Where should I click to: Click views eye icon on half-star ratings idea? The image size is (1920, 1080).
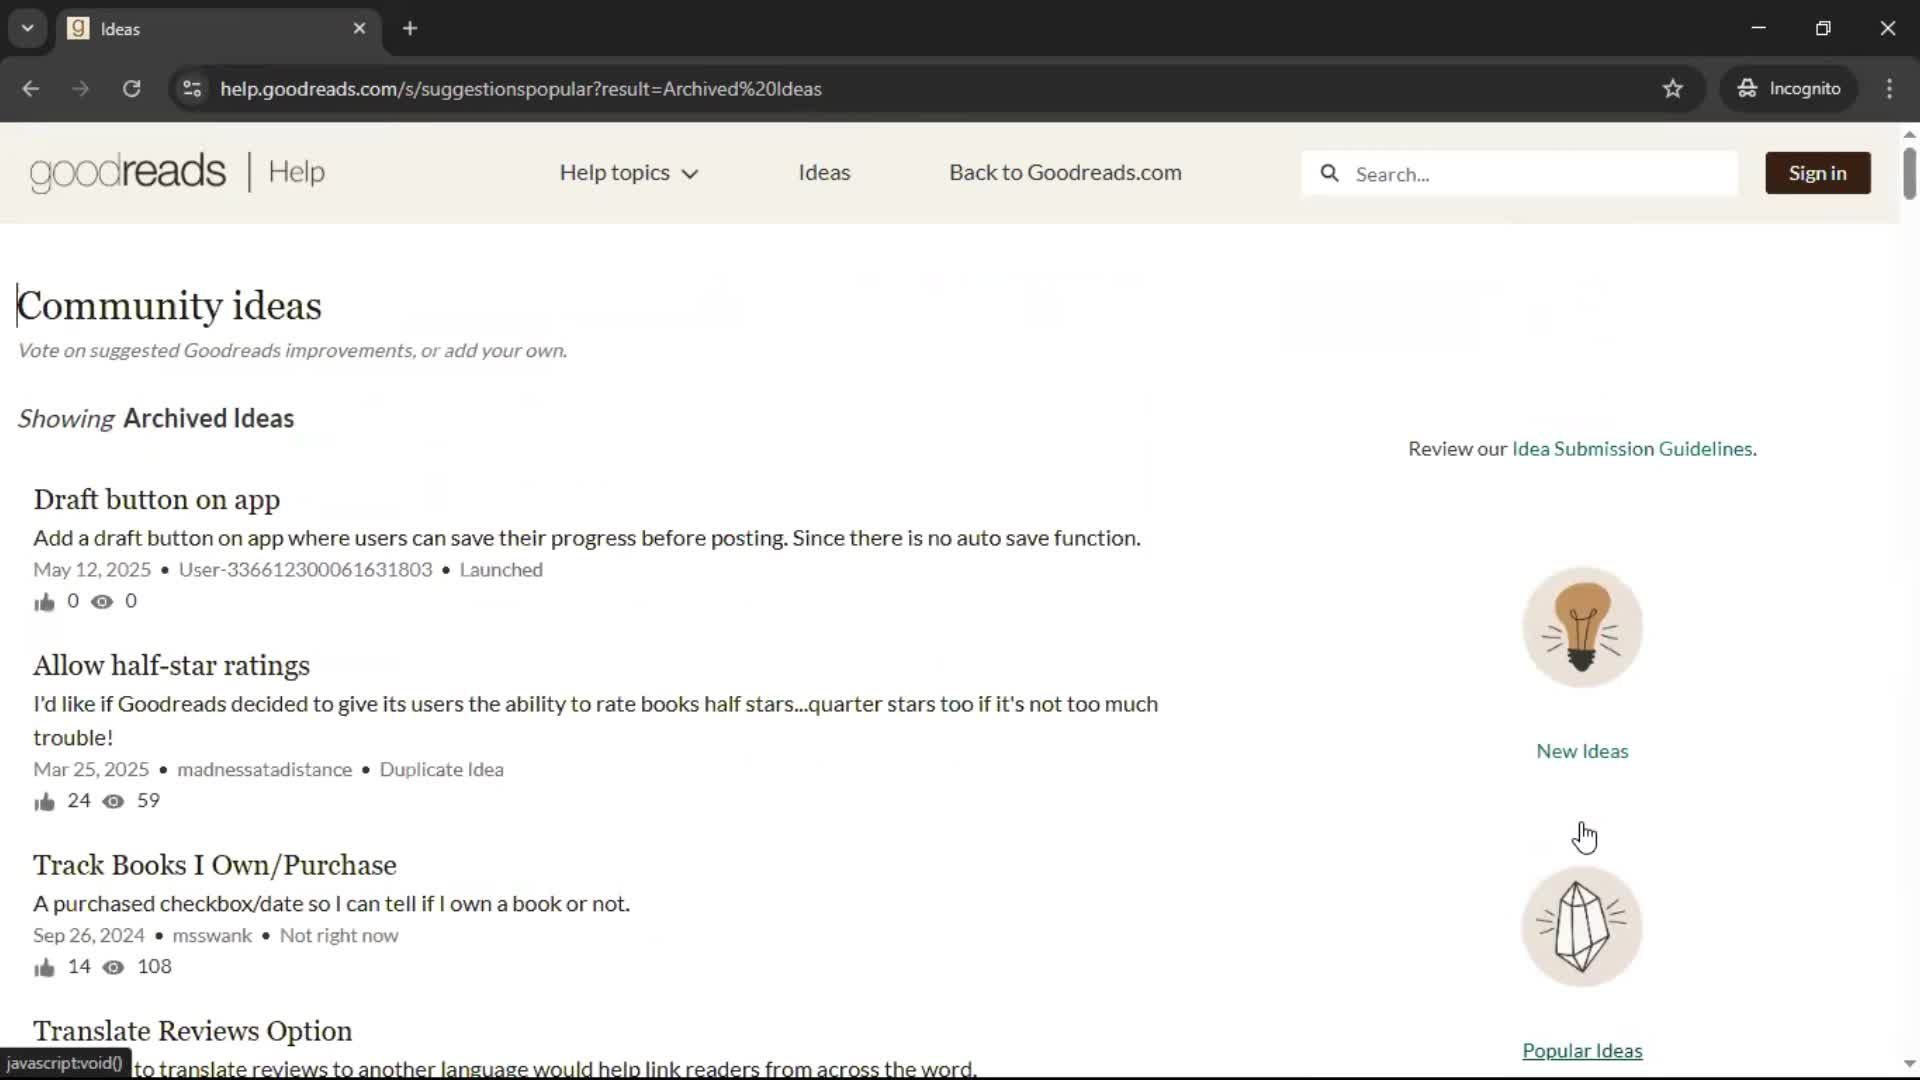click(114, 802)
